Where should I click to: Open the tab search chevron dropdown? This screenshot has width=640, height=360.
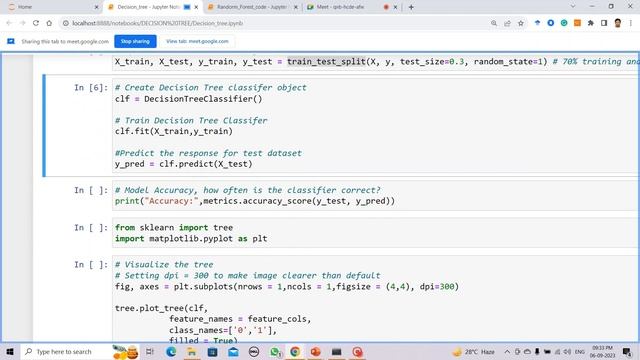click(573, 7)
